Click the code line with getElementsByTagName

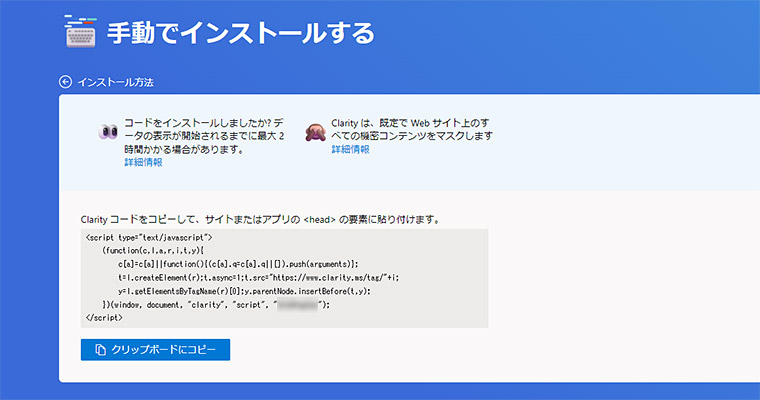coord(244,291)
